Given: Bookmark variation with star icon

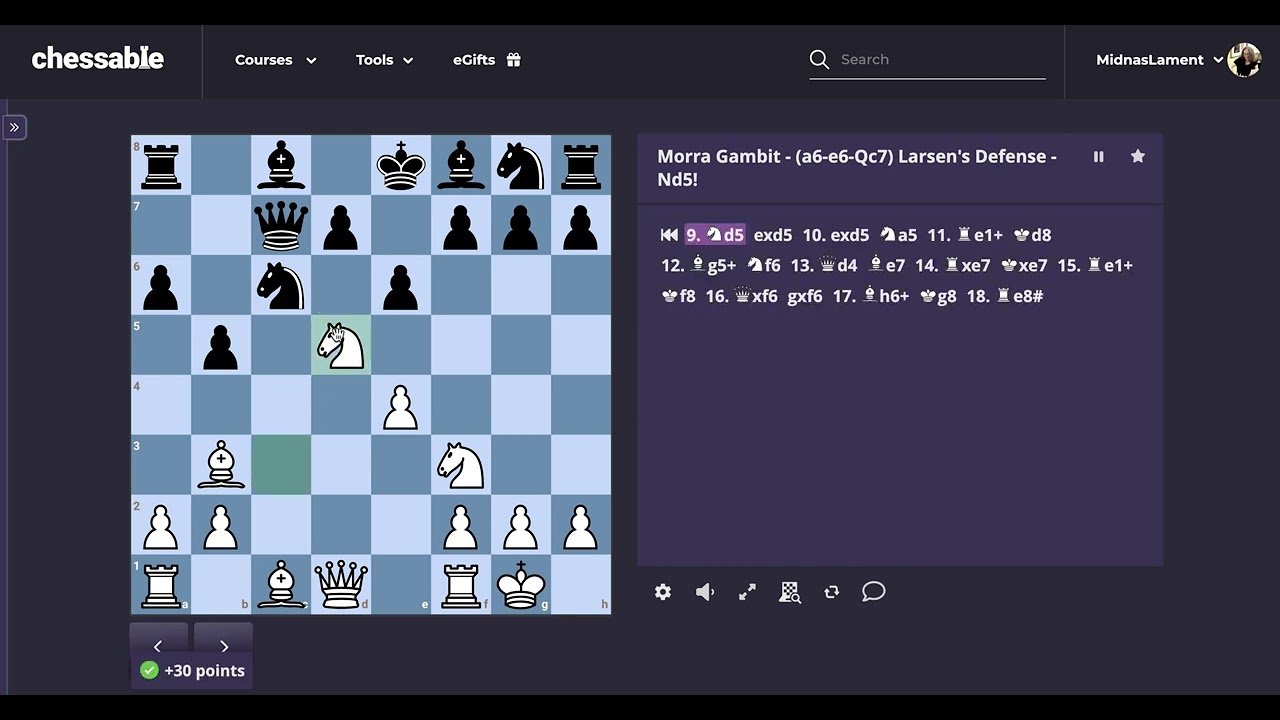Looking at the screenshot, I should pos(1137,157).
